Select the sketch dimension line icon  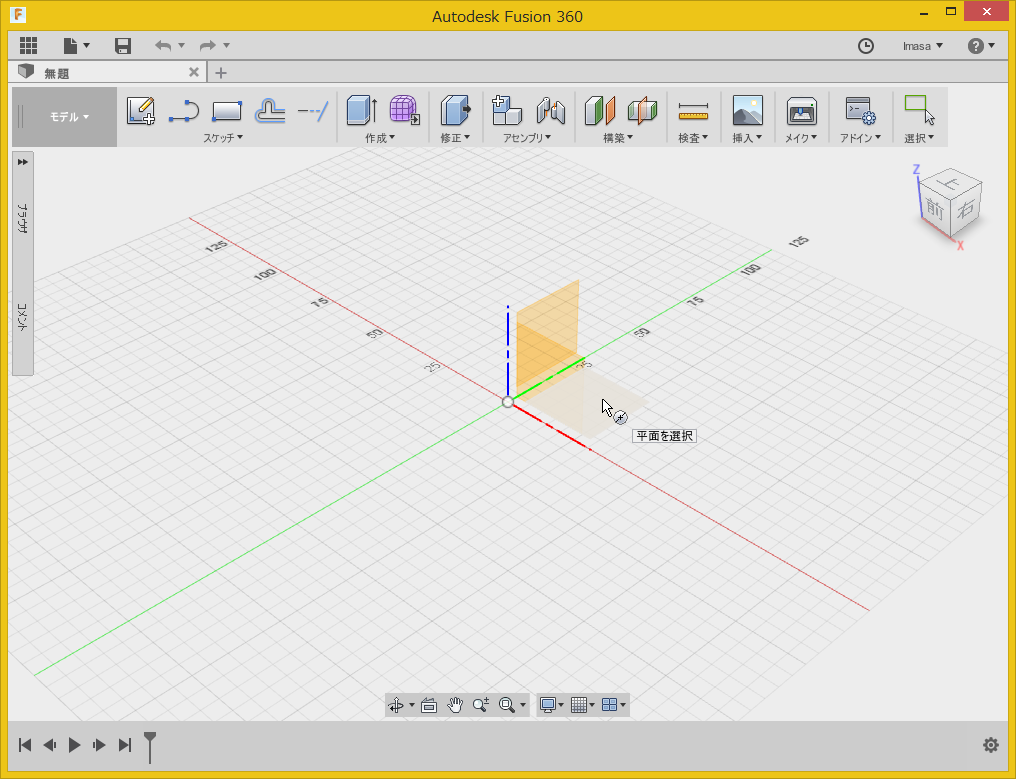click(x=313, y=111)
